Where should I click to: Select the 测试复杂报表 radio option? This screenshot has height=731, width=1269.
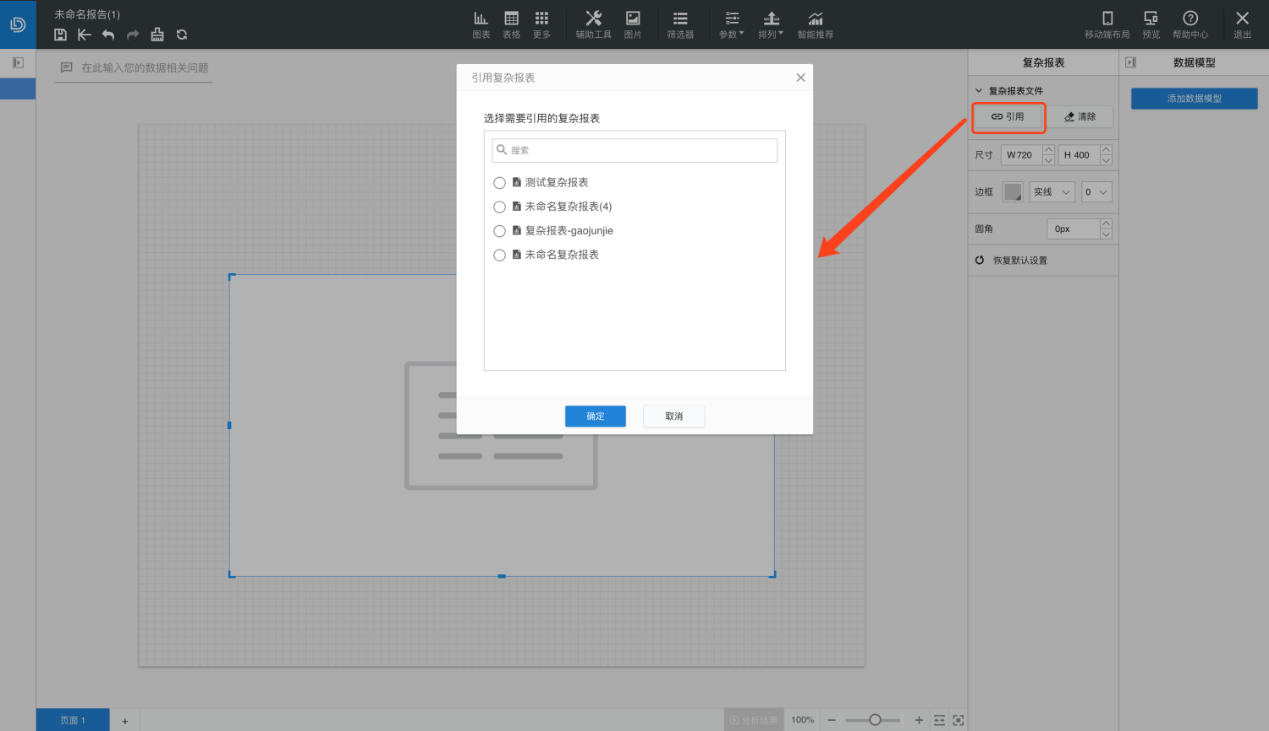pos(500,183)
